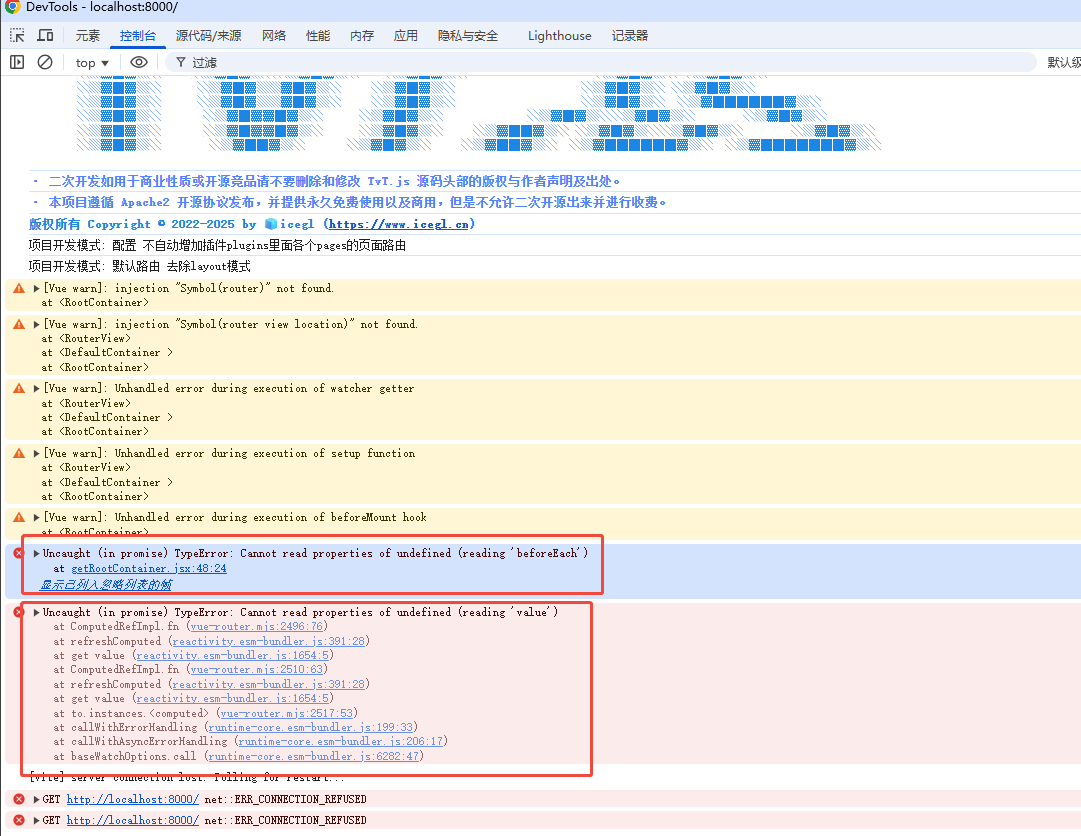Activate the inspect element picker icon
Image resolution: width=1081 pixels, height=836 pixels.
18,36
